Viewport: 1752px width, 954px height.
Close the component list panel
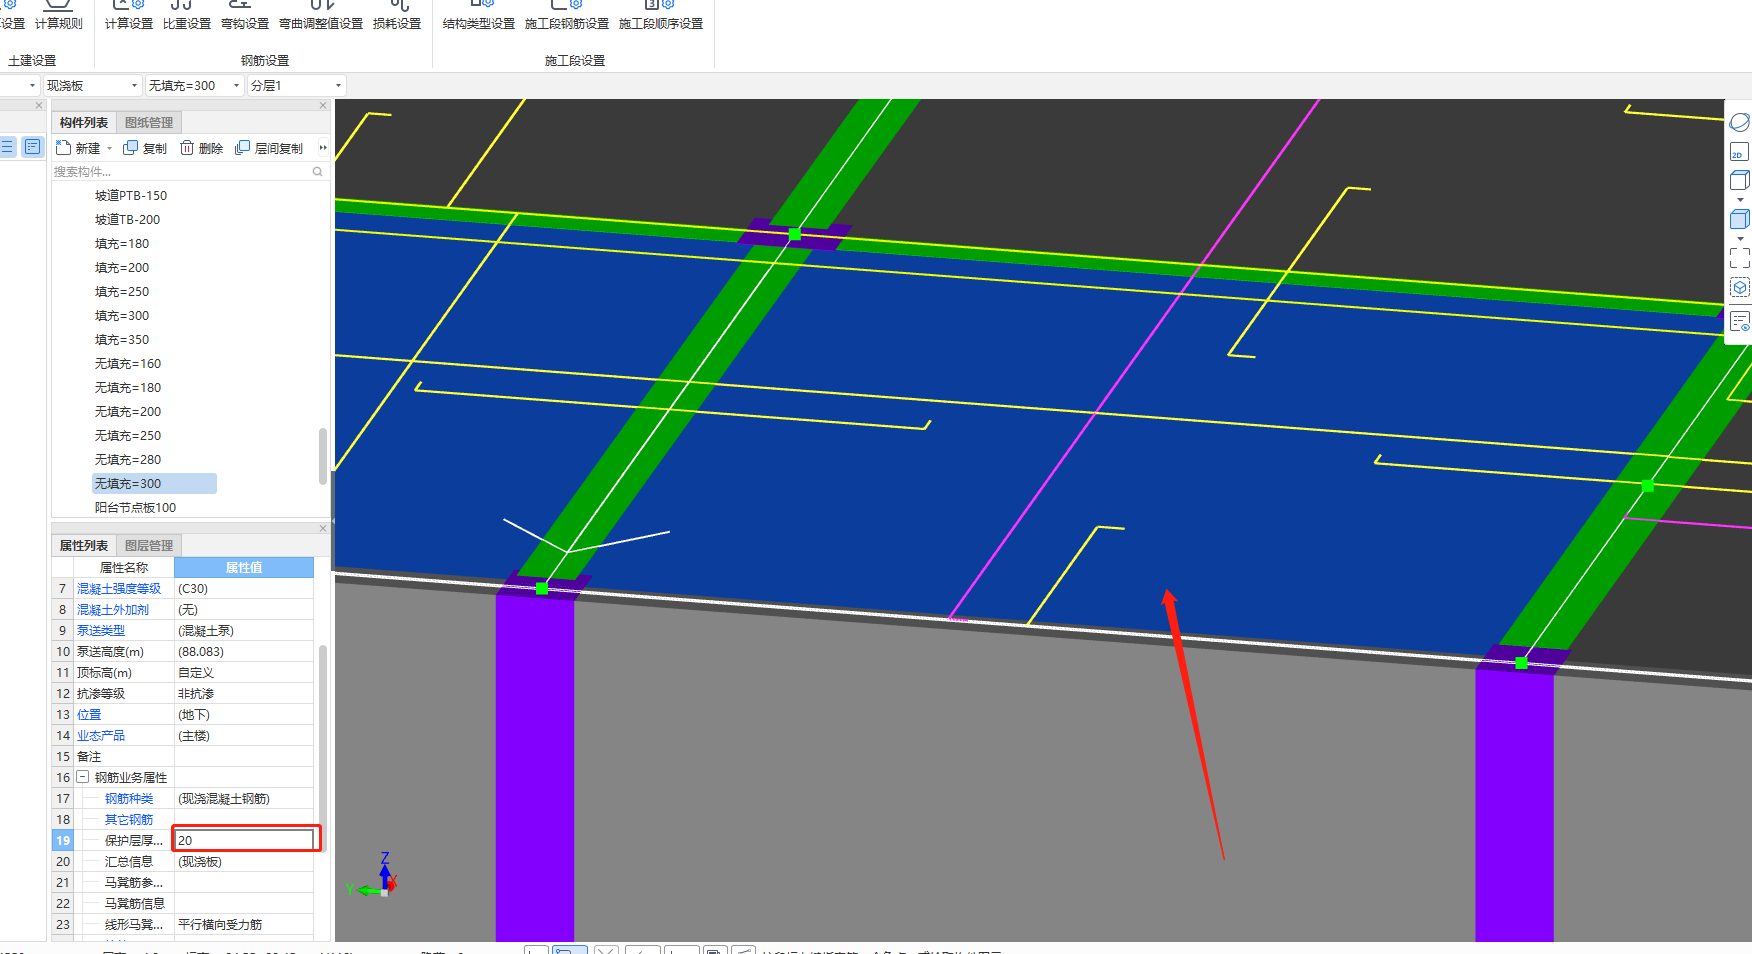(x=323, y=105)
